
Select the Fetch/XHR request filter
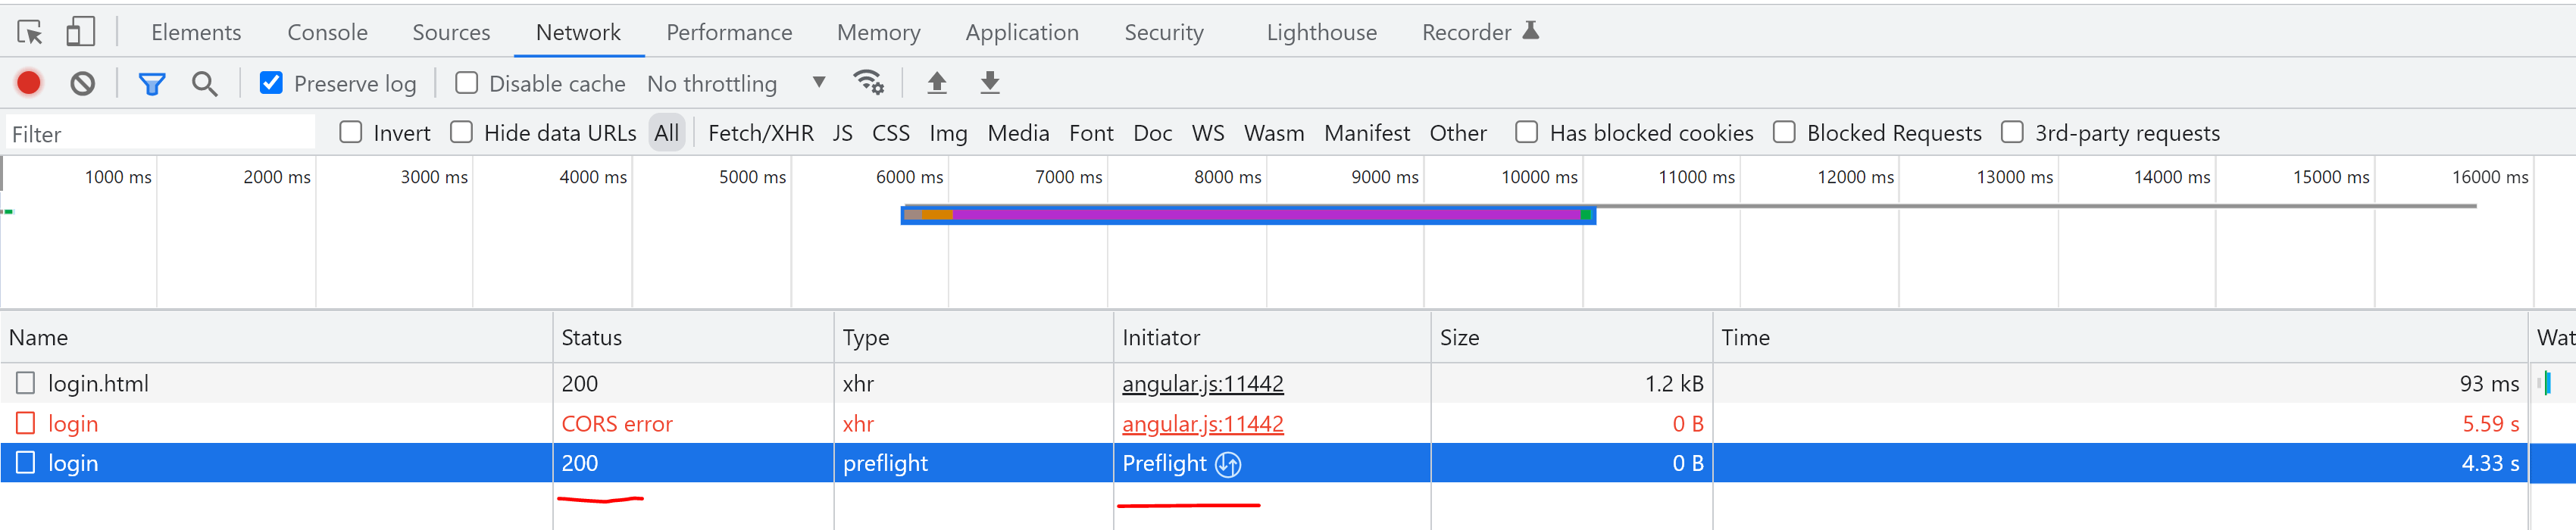click(x=761, y=132)
